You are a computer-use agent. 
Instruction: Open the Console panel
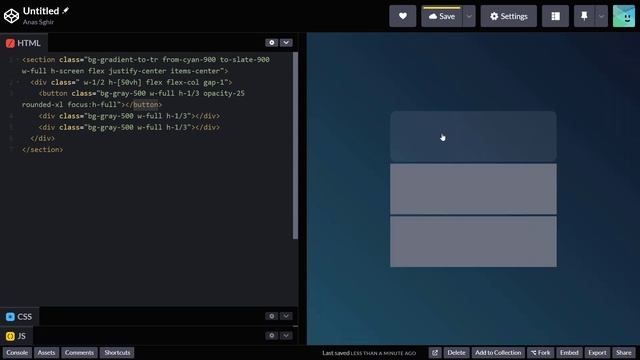coord(17,353)
